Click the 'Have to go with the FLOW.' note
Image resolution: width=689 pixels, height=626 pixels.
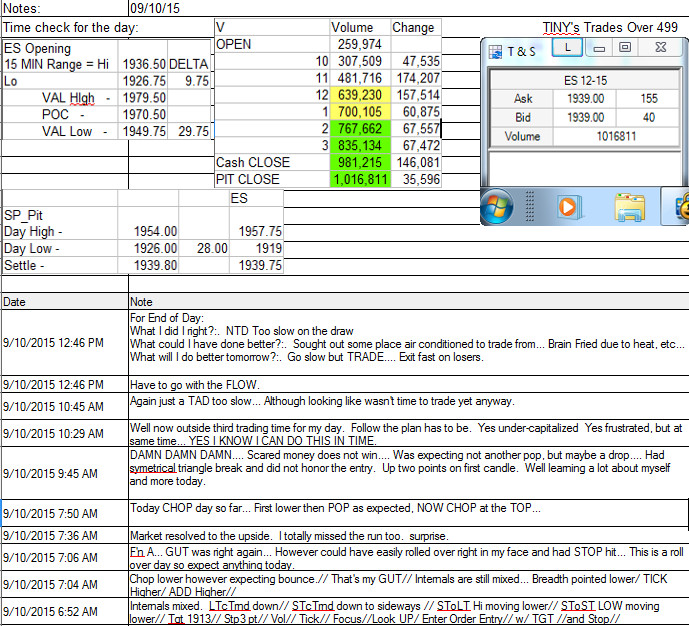[409, 385]
